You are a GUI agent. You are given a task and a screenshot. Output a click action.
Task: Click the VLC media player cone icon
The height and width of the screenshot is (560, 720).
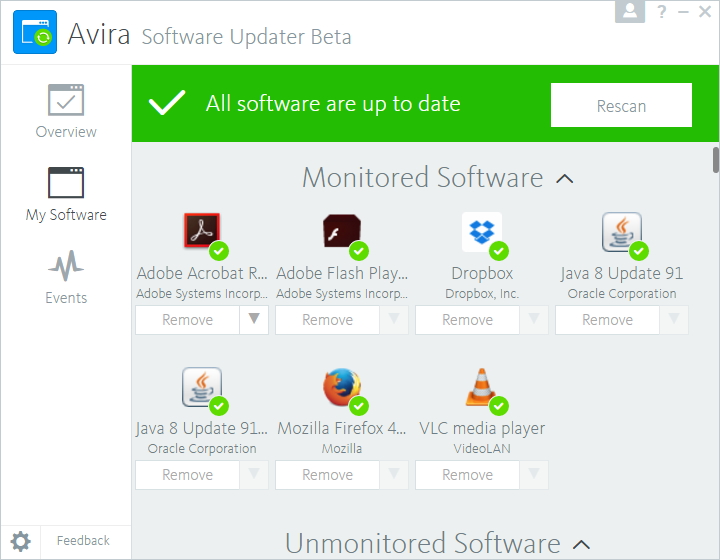[481, 386]
